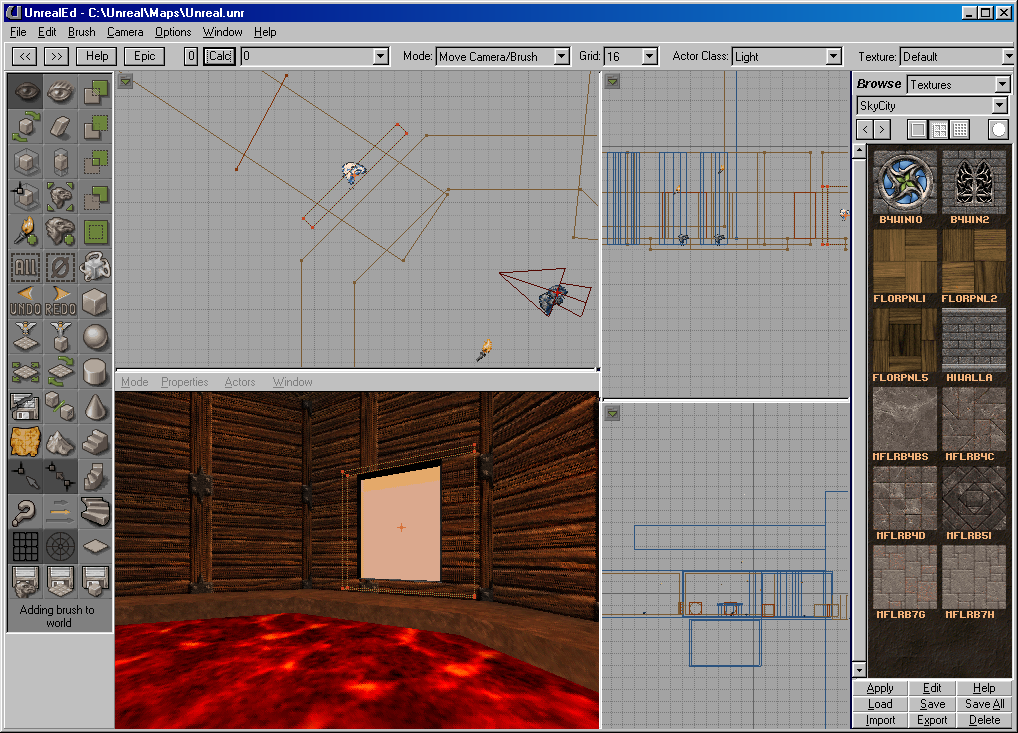Open the Camera menu

[125, 32]
